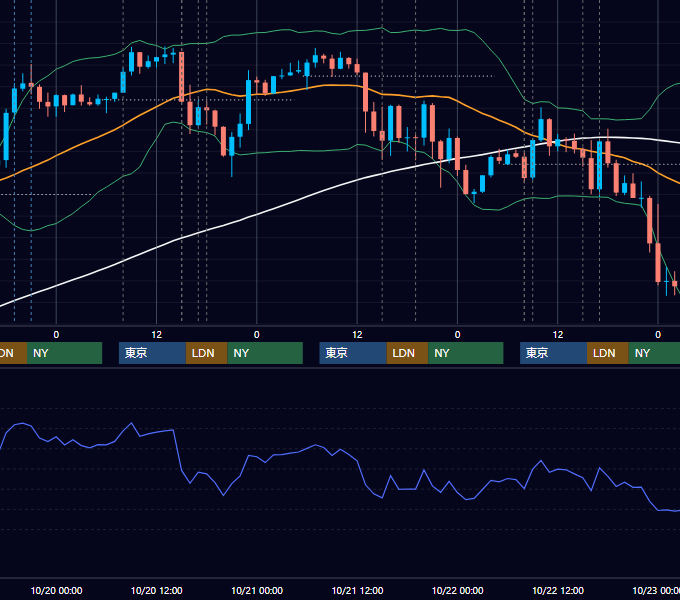Click the 10/20 00:00 date label
The height and width of the screenshot is (600, 680).
(56, 590)
